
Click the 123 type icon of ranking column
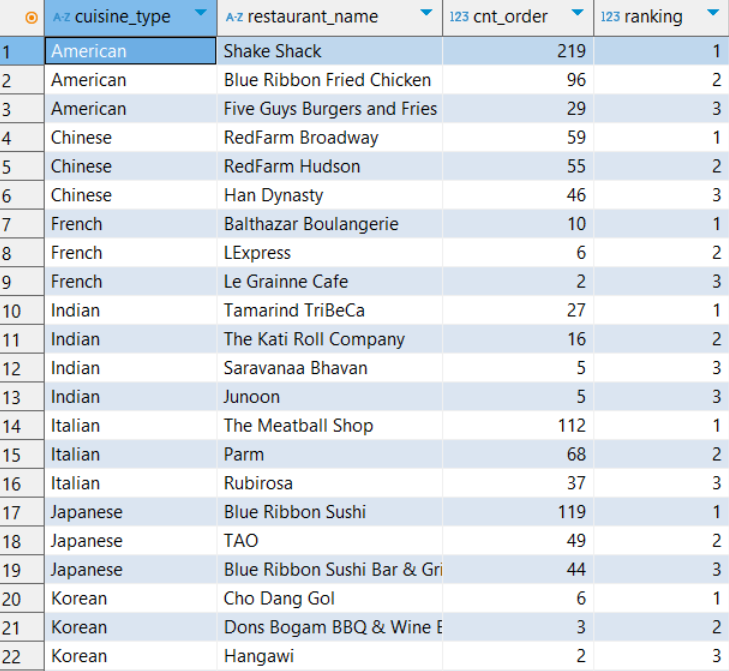(x=610, y=17)
